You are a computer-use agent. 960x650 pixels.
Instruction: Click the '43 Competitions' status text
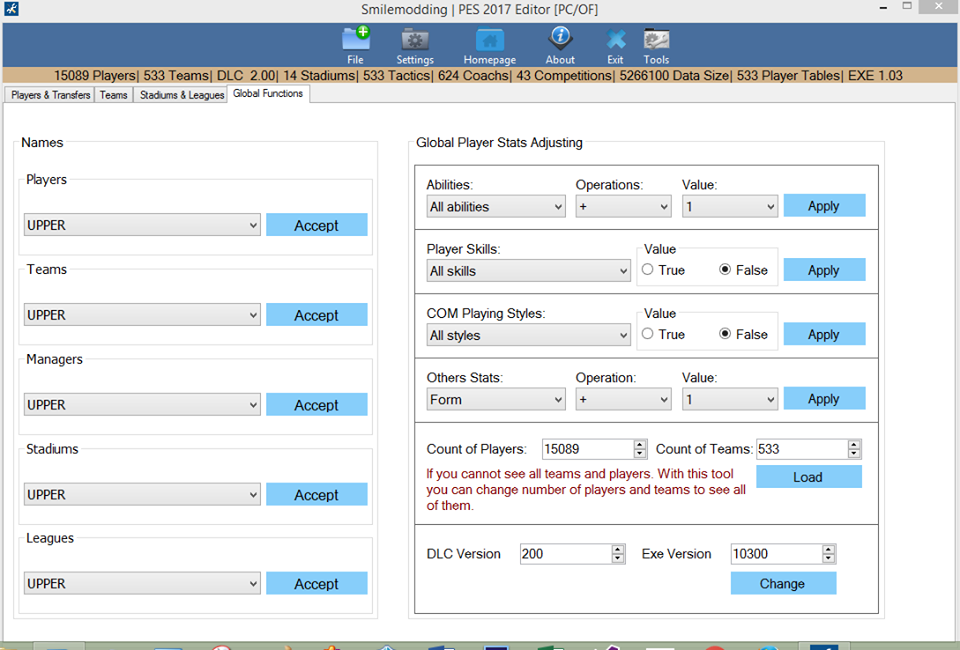click(x=564, y=75)
